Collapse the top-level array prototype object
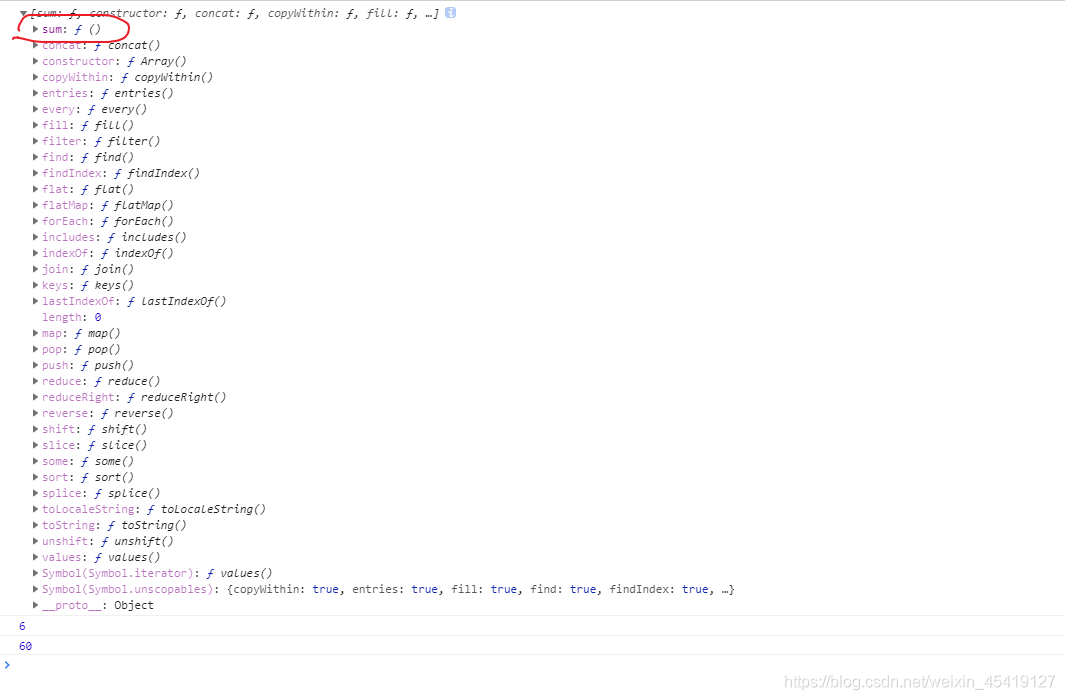The height and width of the screenshot is (700, 1065). 24,14
